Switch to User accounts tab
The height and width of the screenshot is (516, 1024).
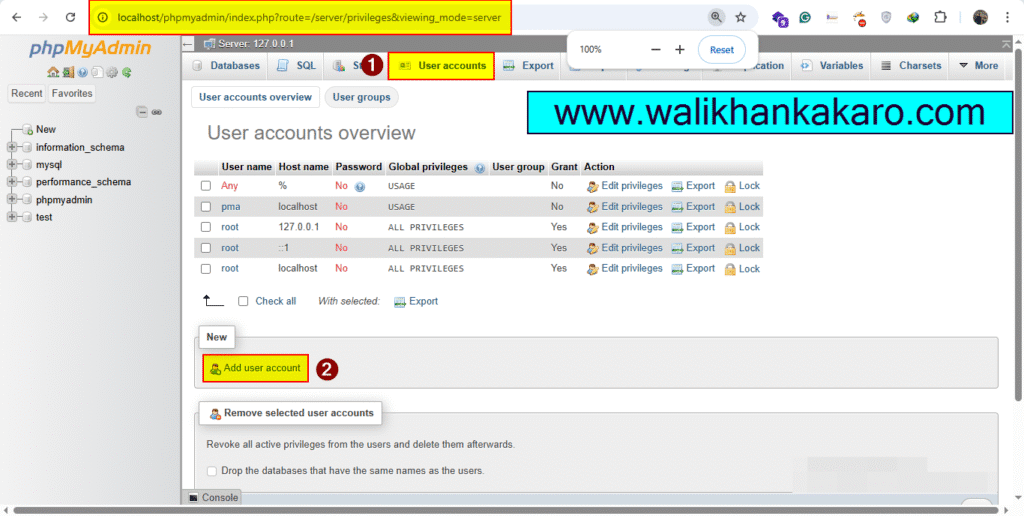coord(441,66)
